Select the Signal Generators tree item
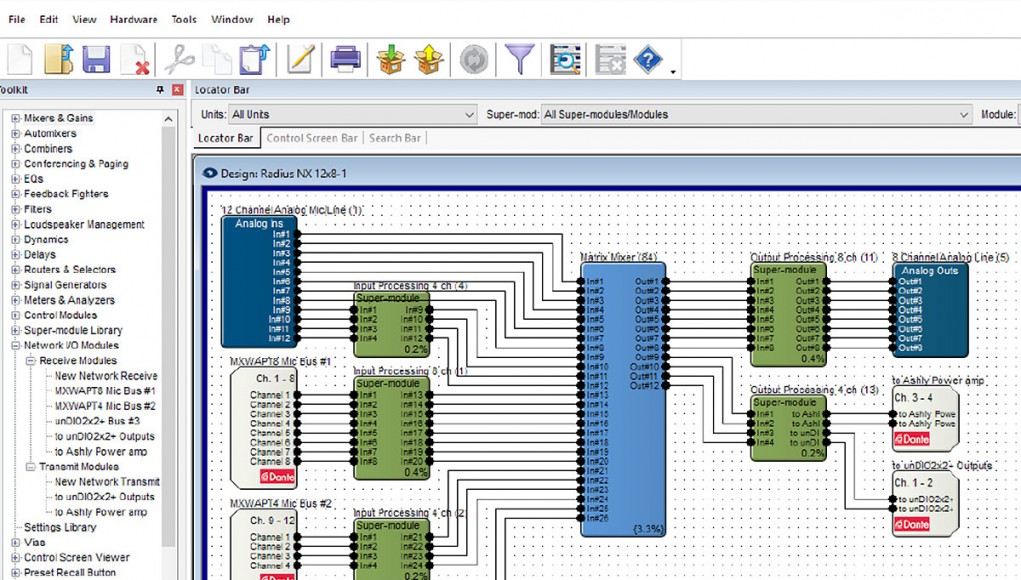 65,285
